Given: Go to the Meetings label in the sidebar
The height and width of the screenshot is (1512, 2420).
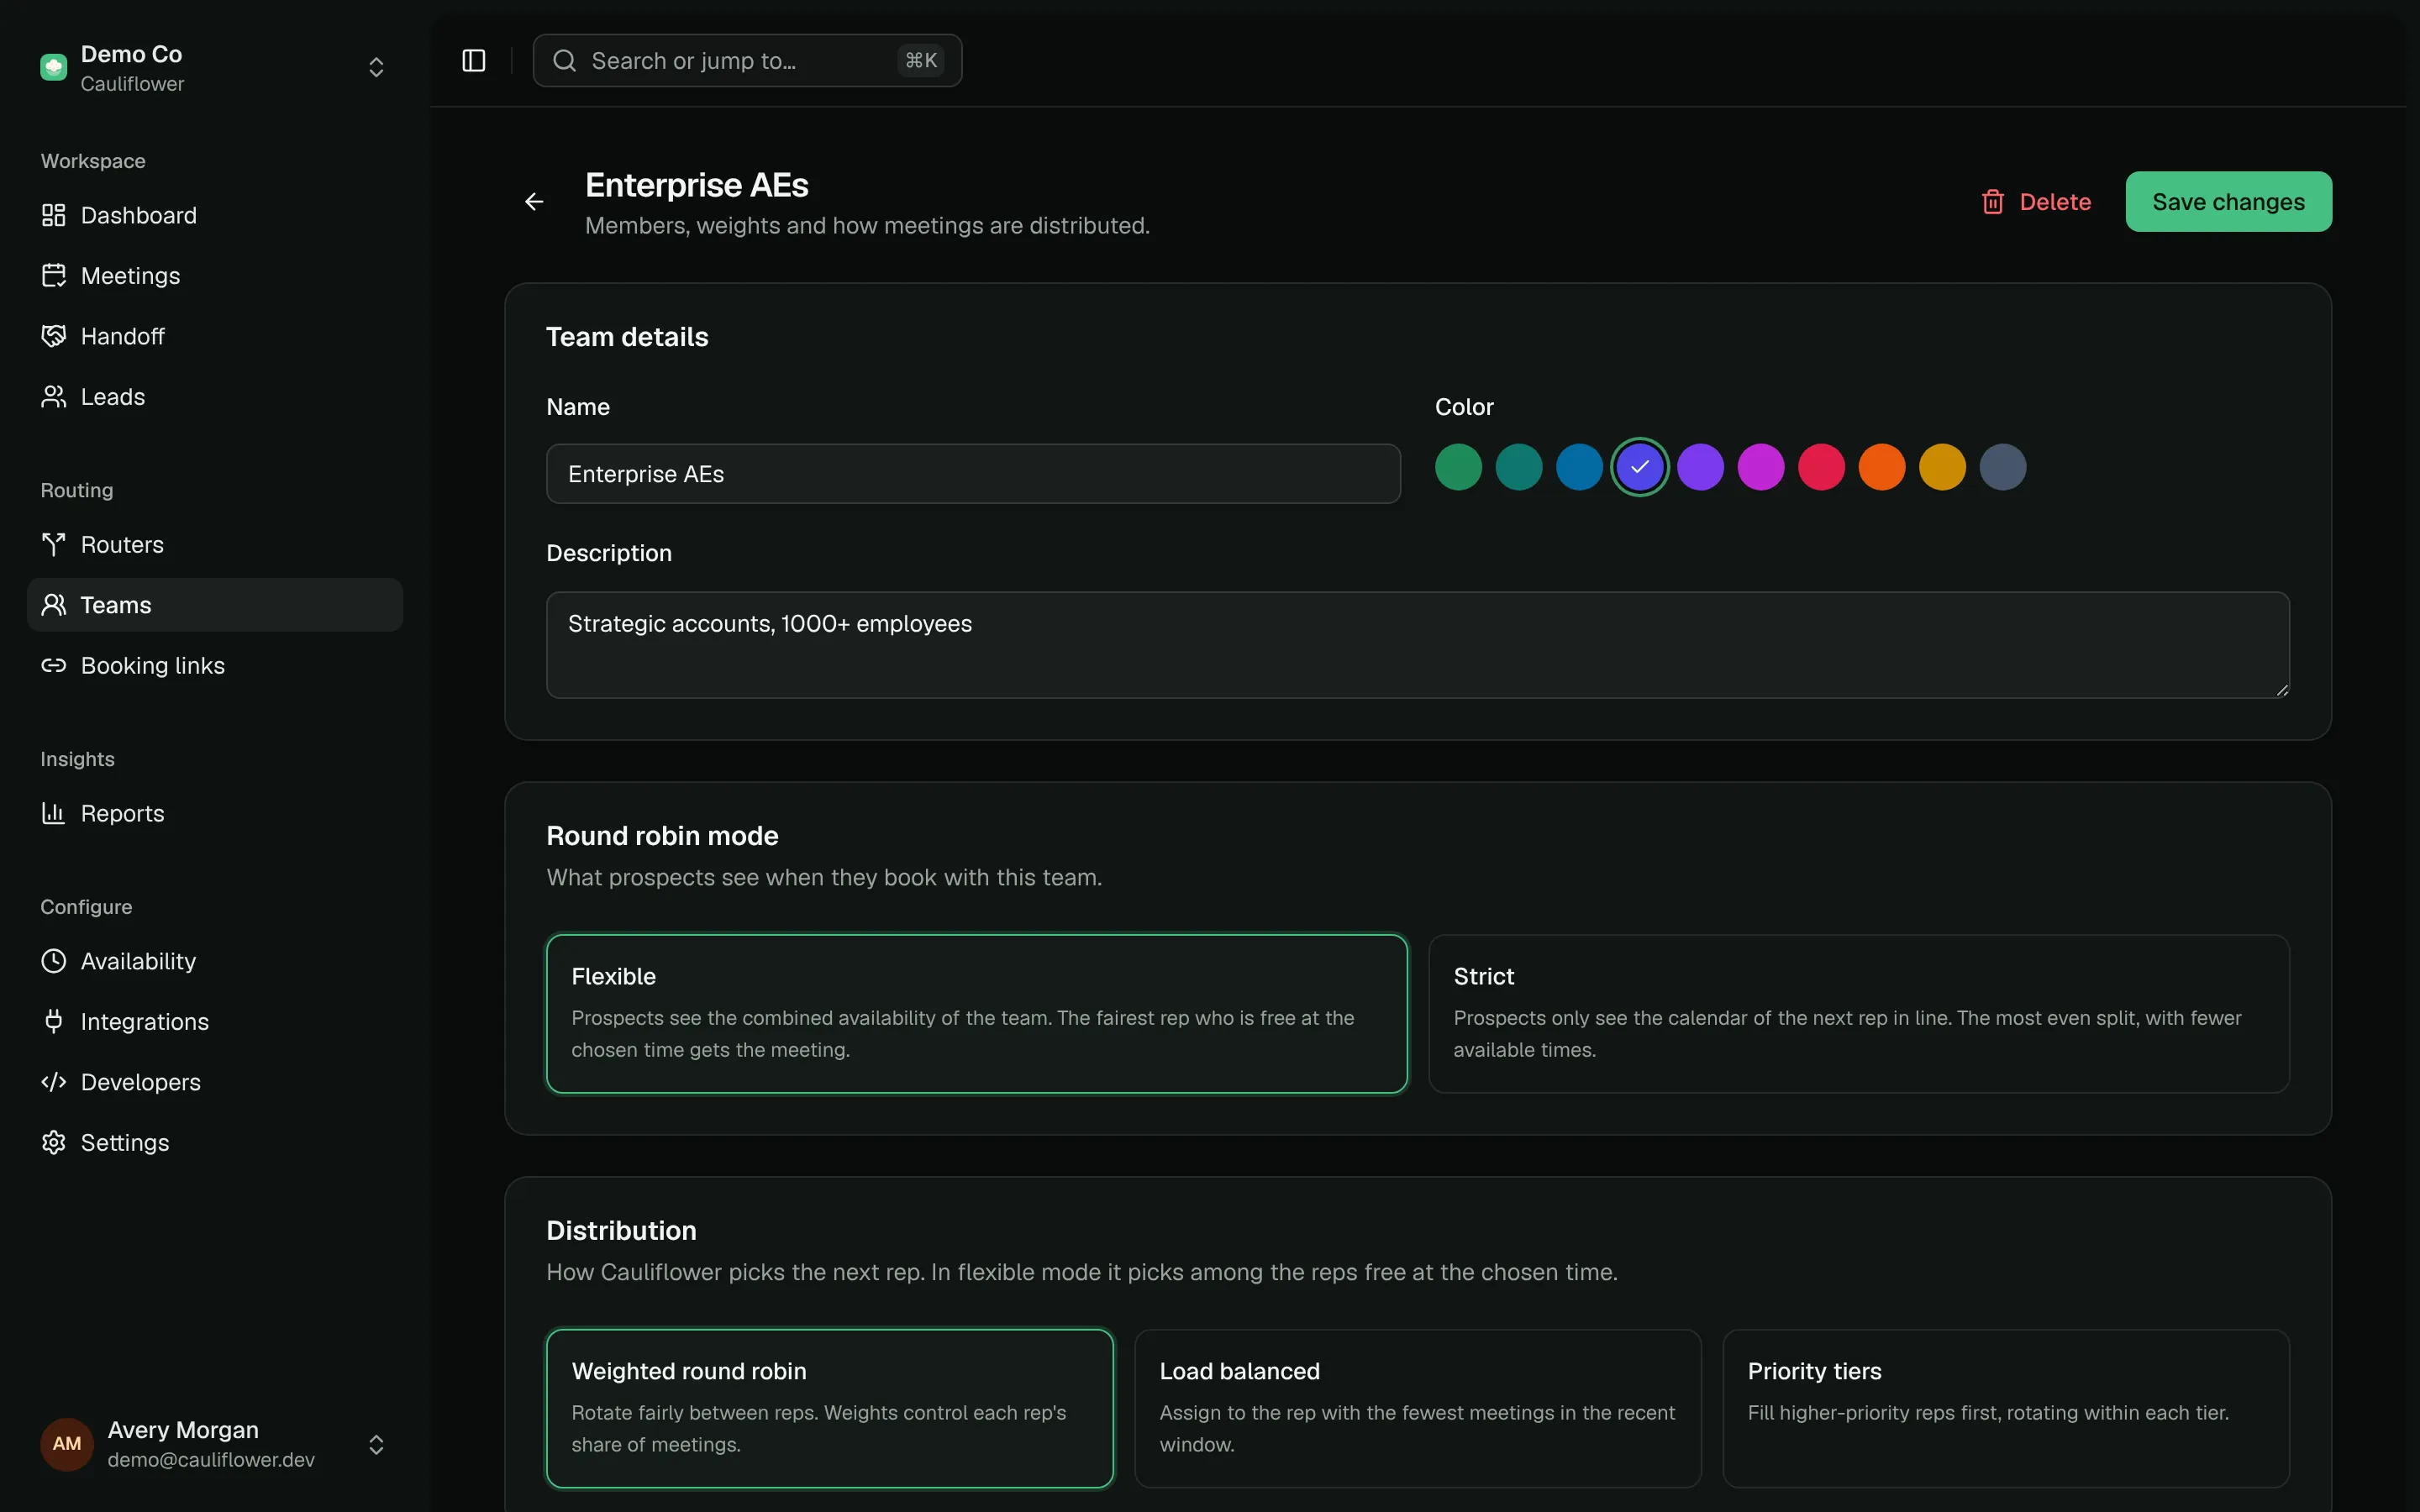Looking at the screenshot, I should pyautogui.click(x=130, y=276).
